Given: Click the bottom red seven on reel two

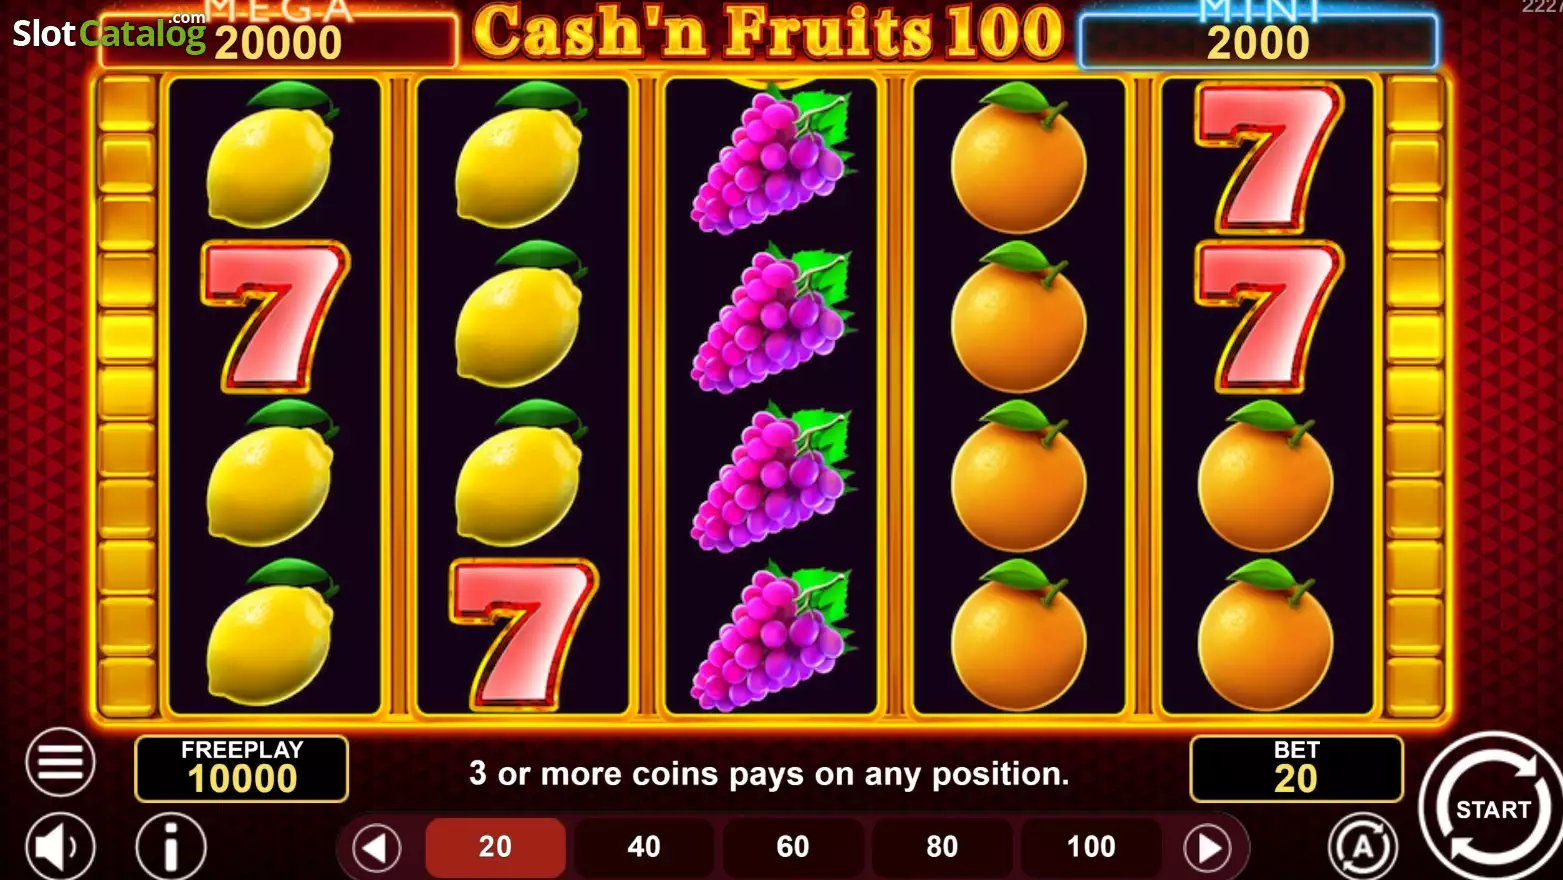Looking at the screenshot, I should (524, 634).
